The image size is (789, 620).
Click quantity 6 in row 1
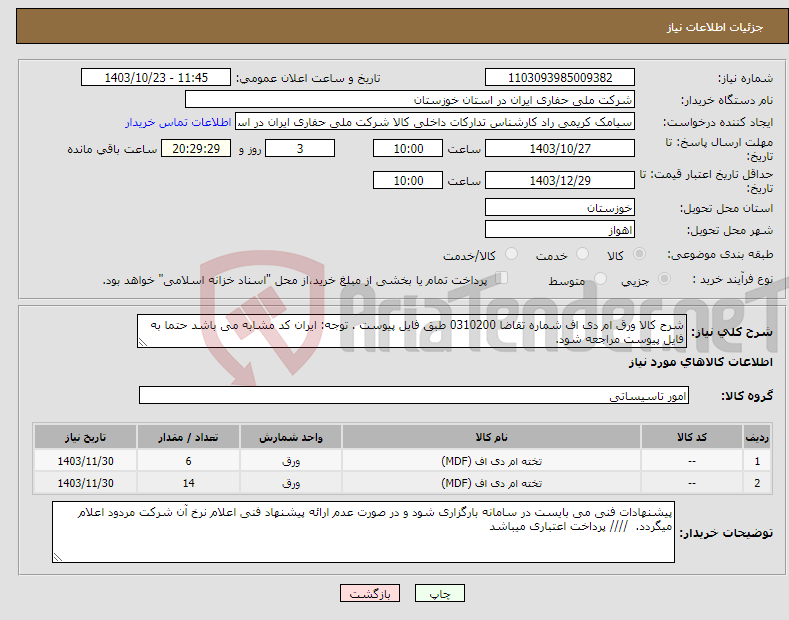188,461
